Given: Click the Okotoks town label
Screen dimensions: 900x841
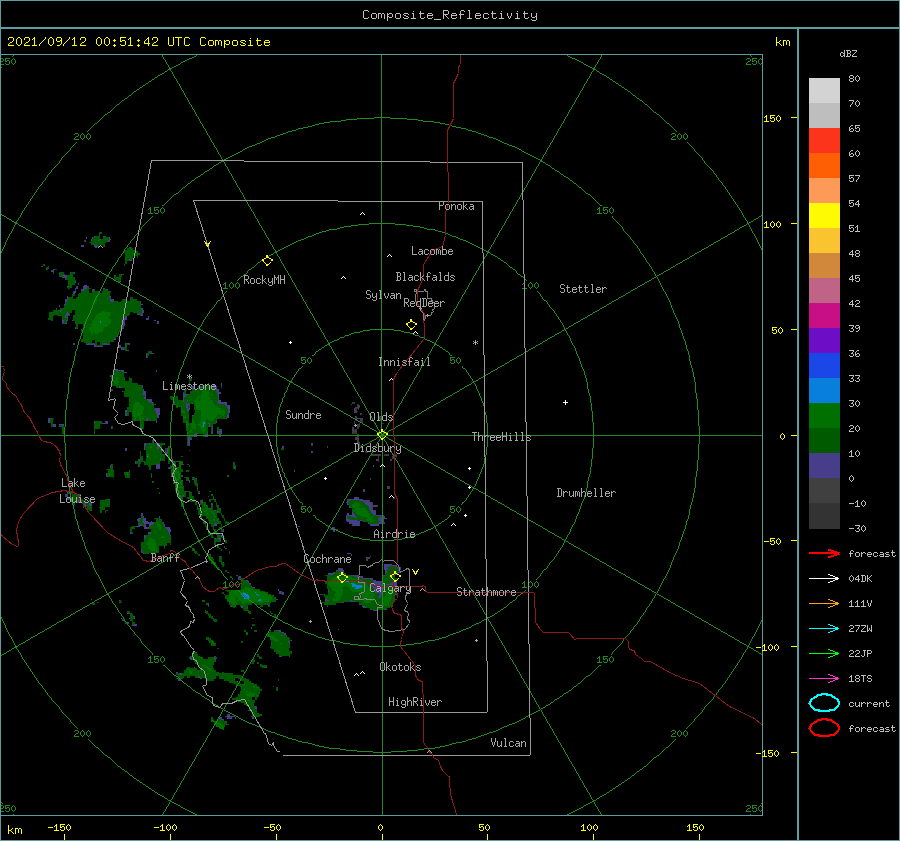Looking at the screenshot, I should 400,667.
